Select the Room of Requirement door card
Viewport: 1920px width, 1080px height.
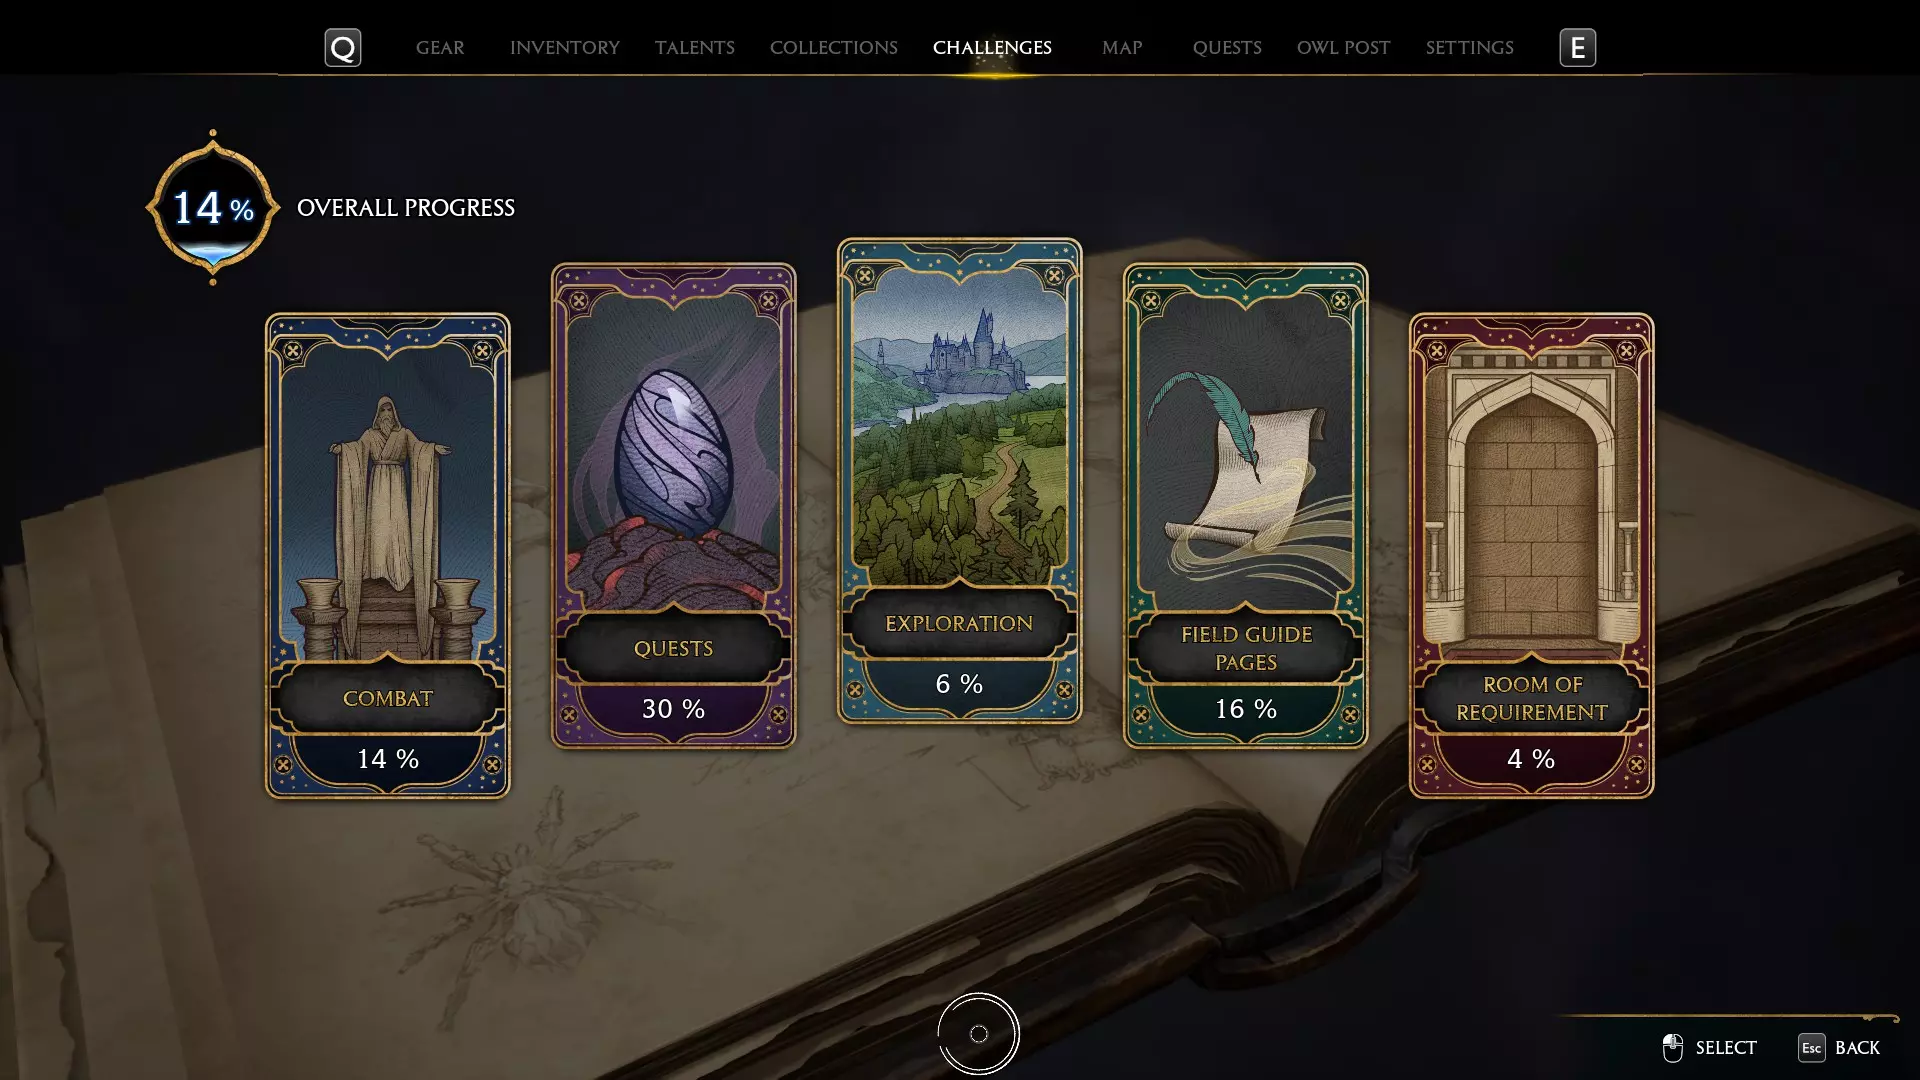point(1531,556)
